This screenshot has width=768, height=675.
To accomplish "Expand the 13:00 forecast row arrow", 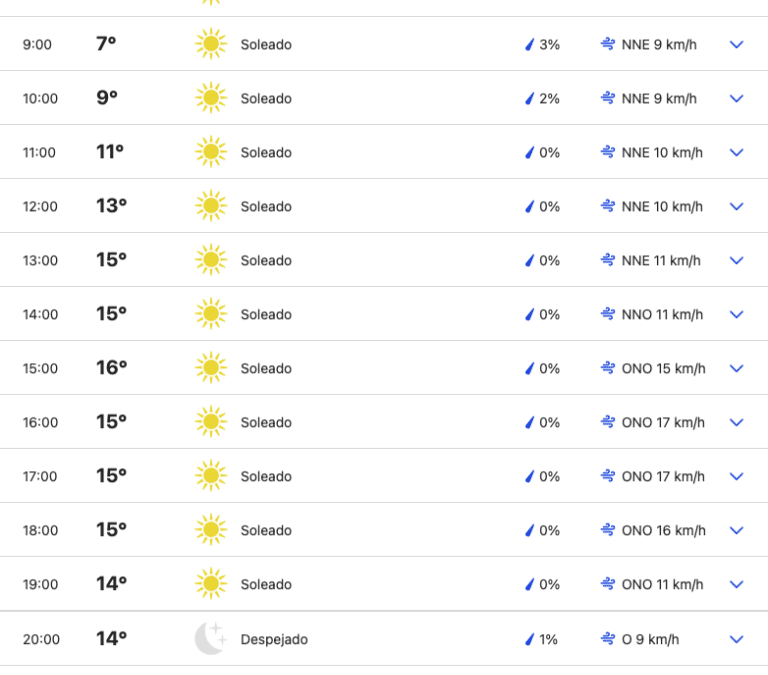I will [737, 260].
